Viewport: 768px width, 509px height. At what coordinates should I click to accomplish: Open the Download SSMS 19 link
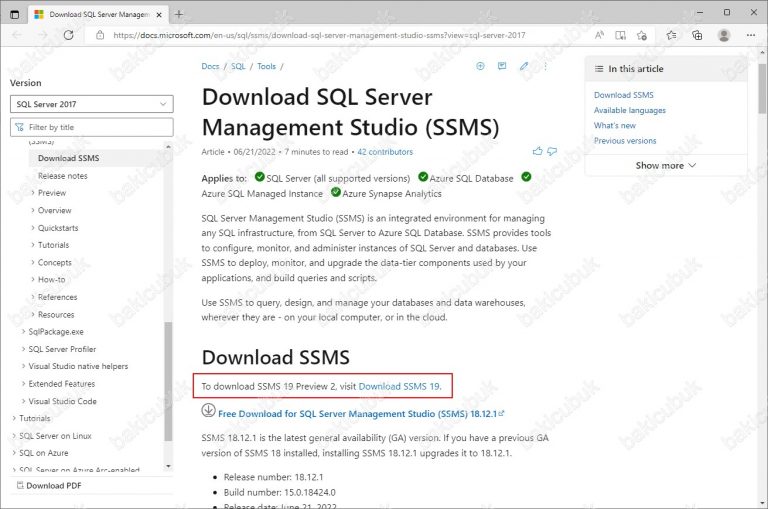click(399, 385)
